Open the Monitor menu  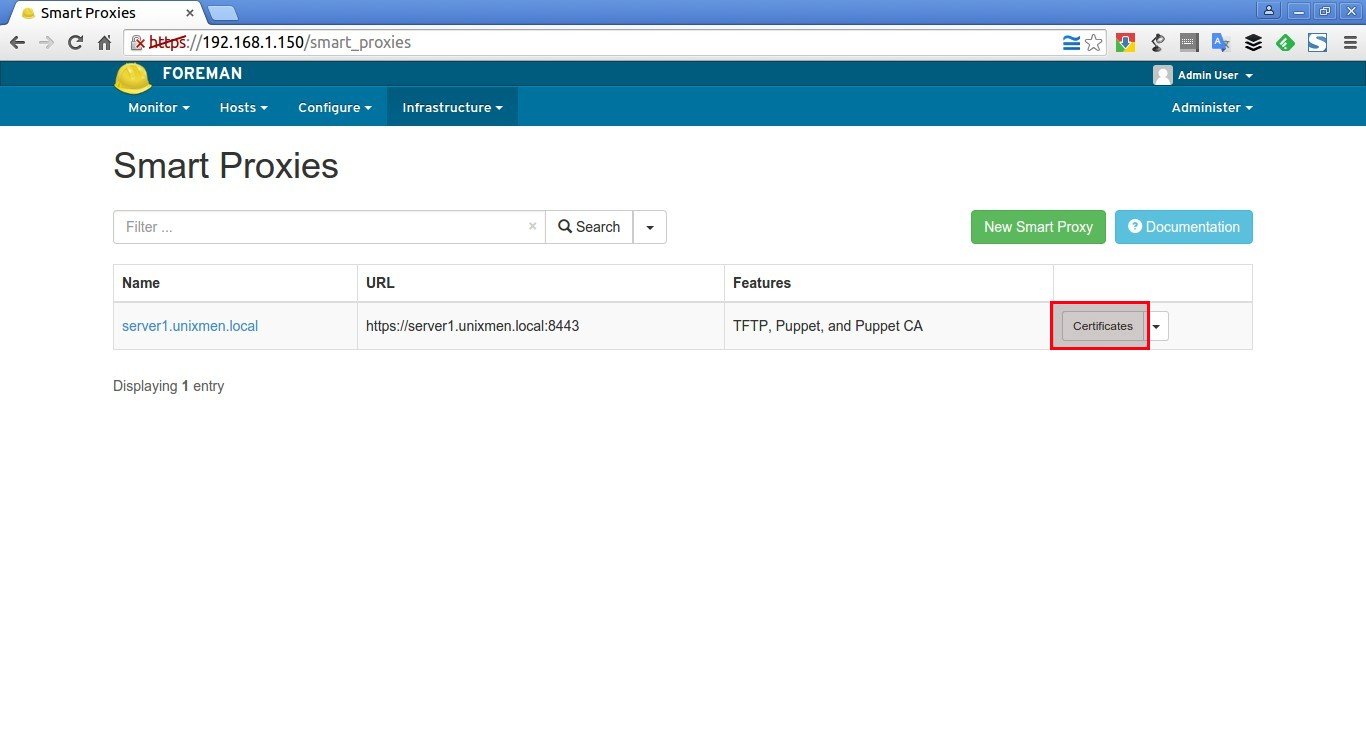(x=158, y=107)
